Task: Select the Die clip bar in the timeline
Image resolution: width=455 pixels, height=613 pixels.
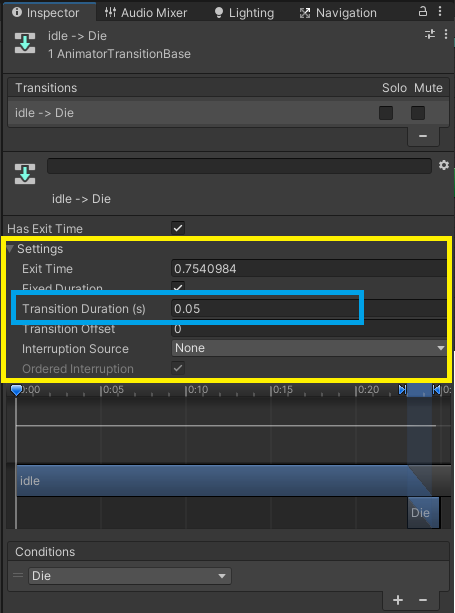Action: (423, 513)
